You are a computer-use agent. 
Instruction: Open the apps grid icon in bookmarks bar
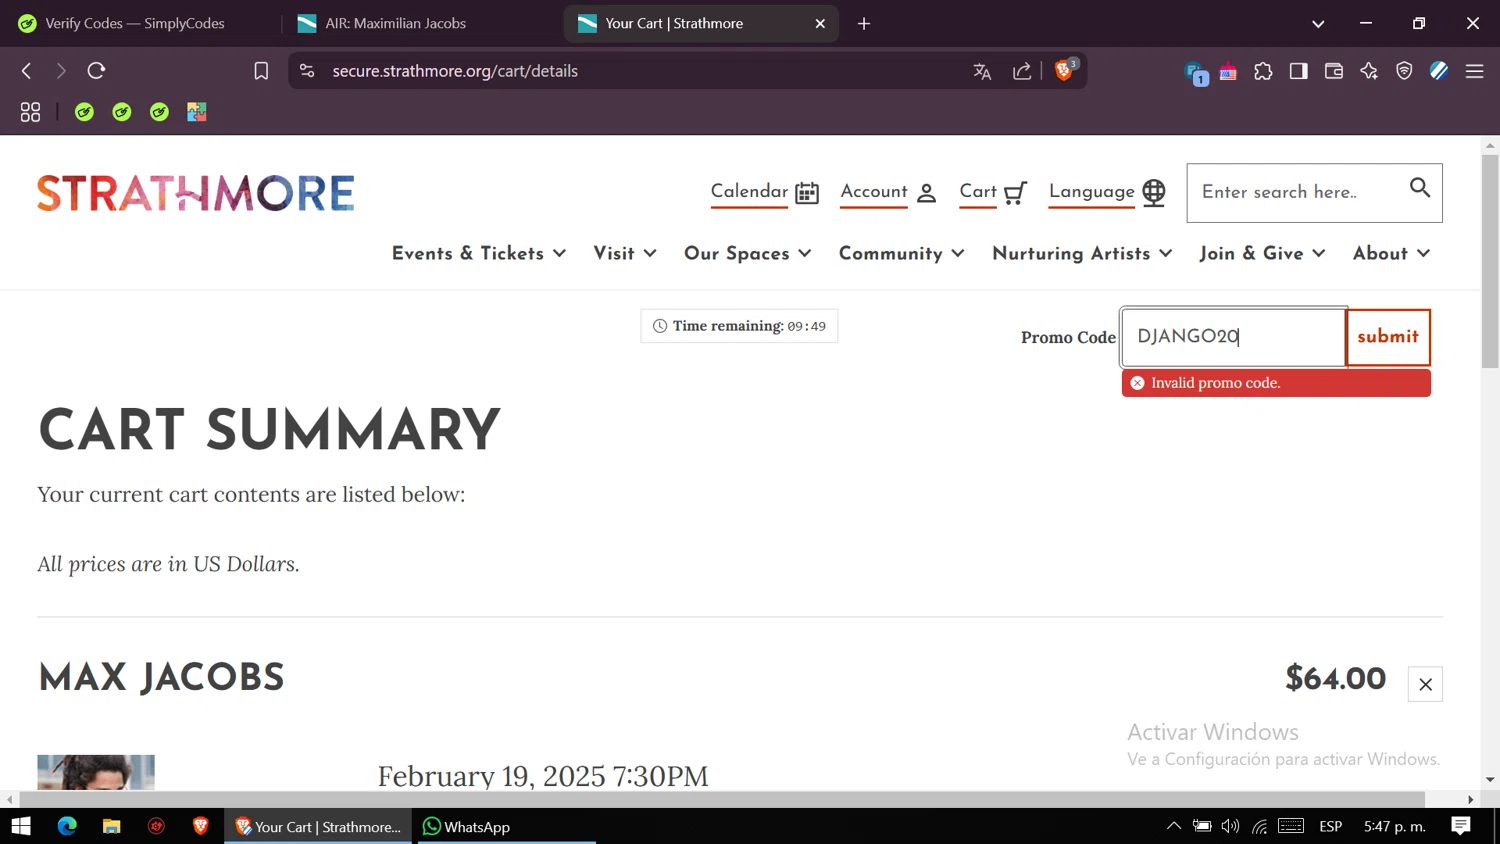click(x=30, y=112)
